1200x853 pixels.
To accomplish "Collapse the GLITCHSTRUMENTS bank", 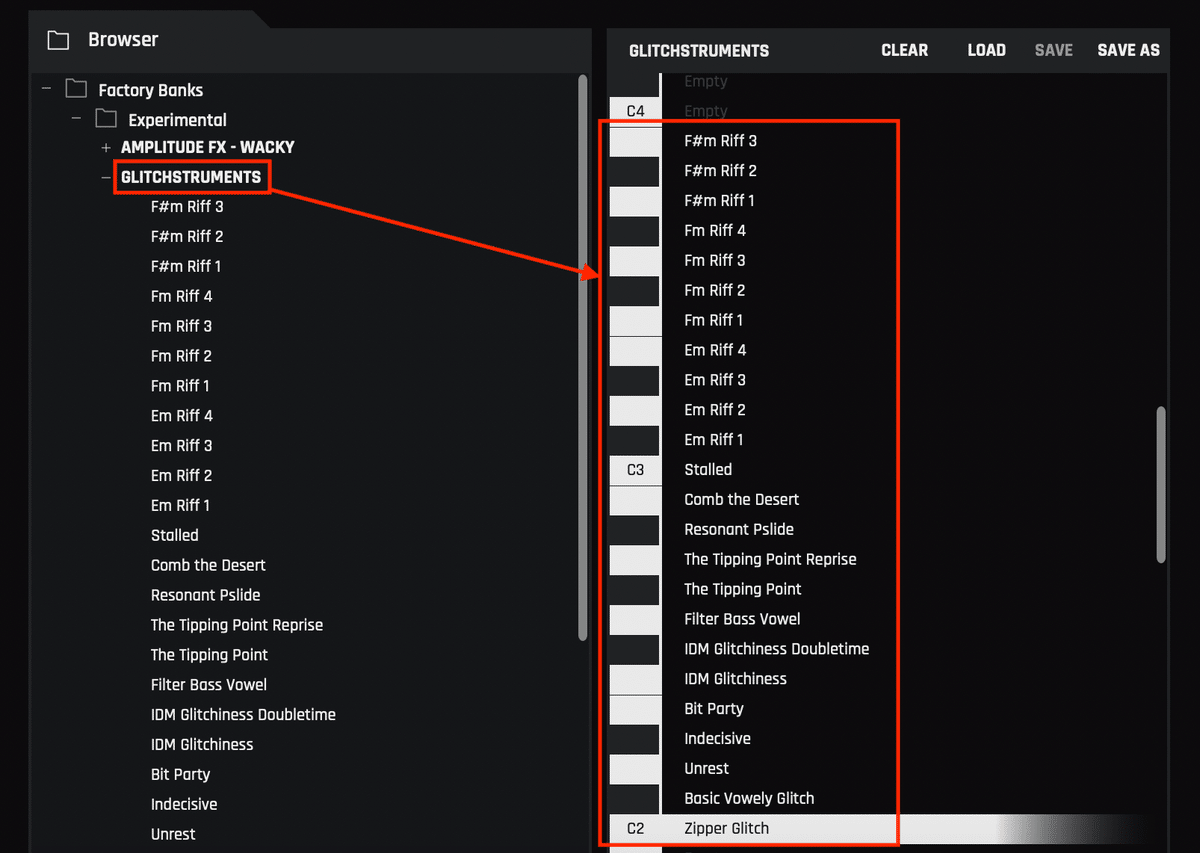I will 106,177.
